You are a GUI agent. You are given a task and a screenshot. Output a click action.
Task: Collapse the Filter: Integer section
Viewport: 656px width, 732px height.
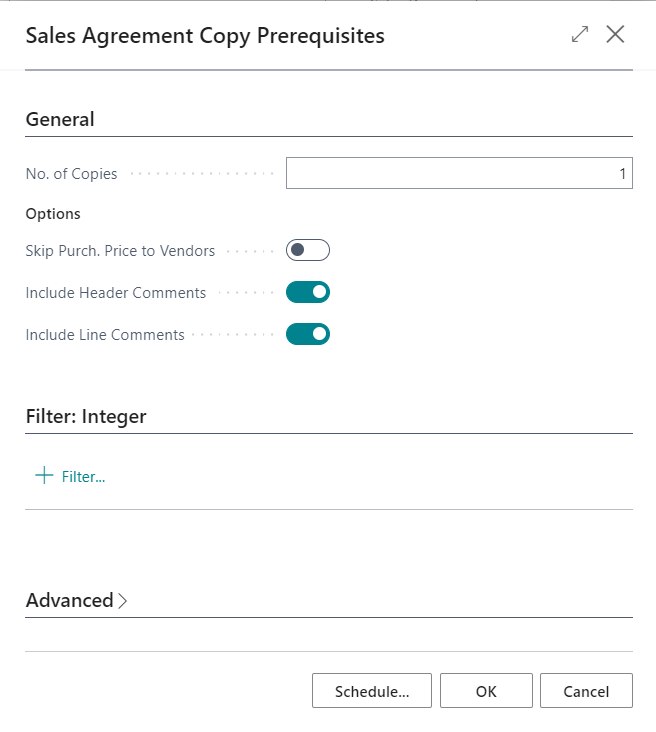86,416
